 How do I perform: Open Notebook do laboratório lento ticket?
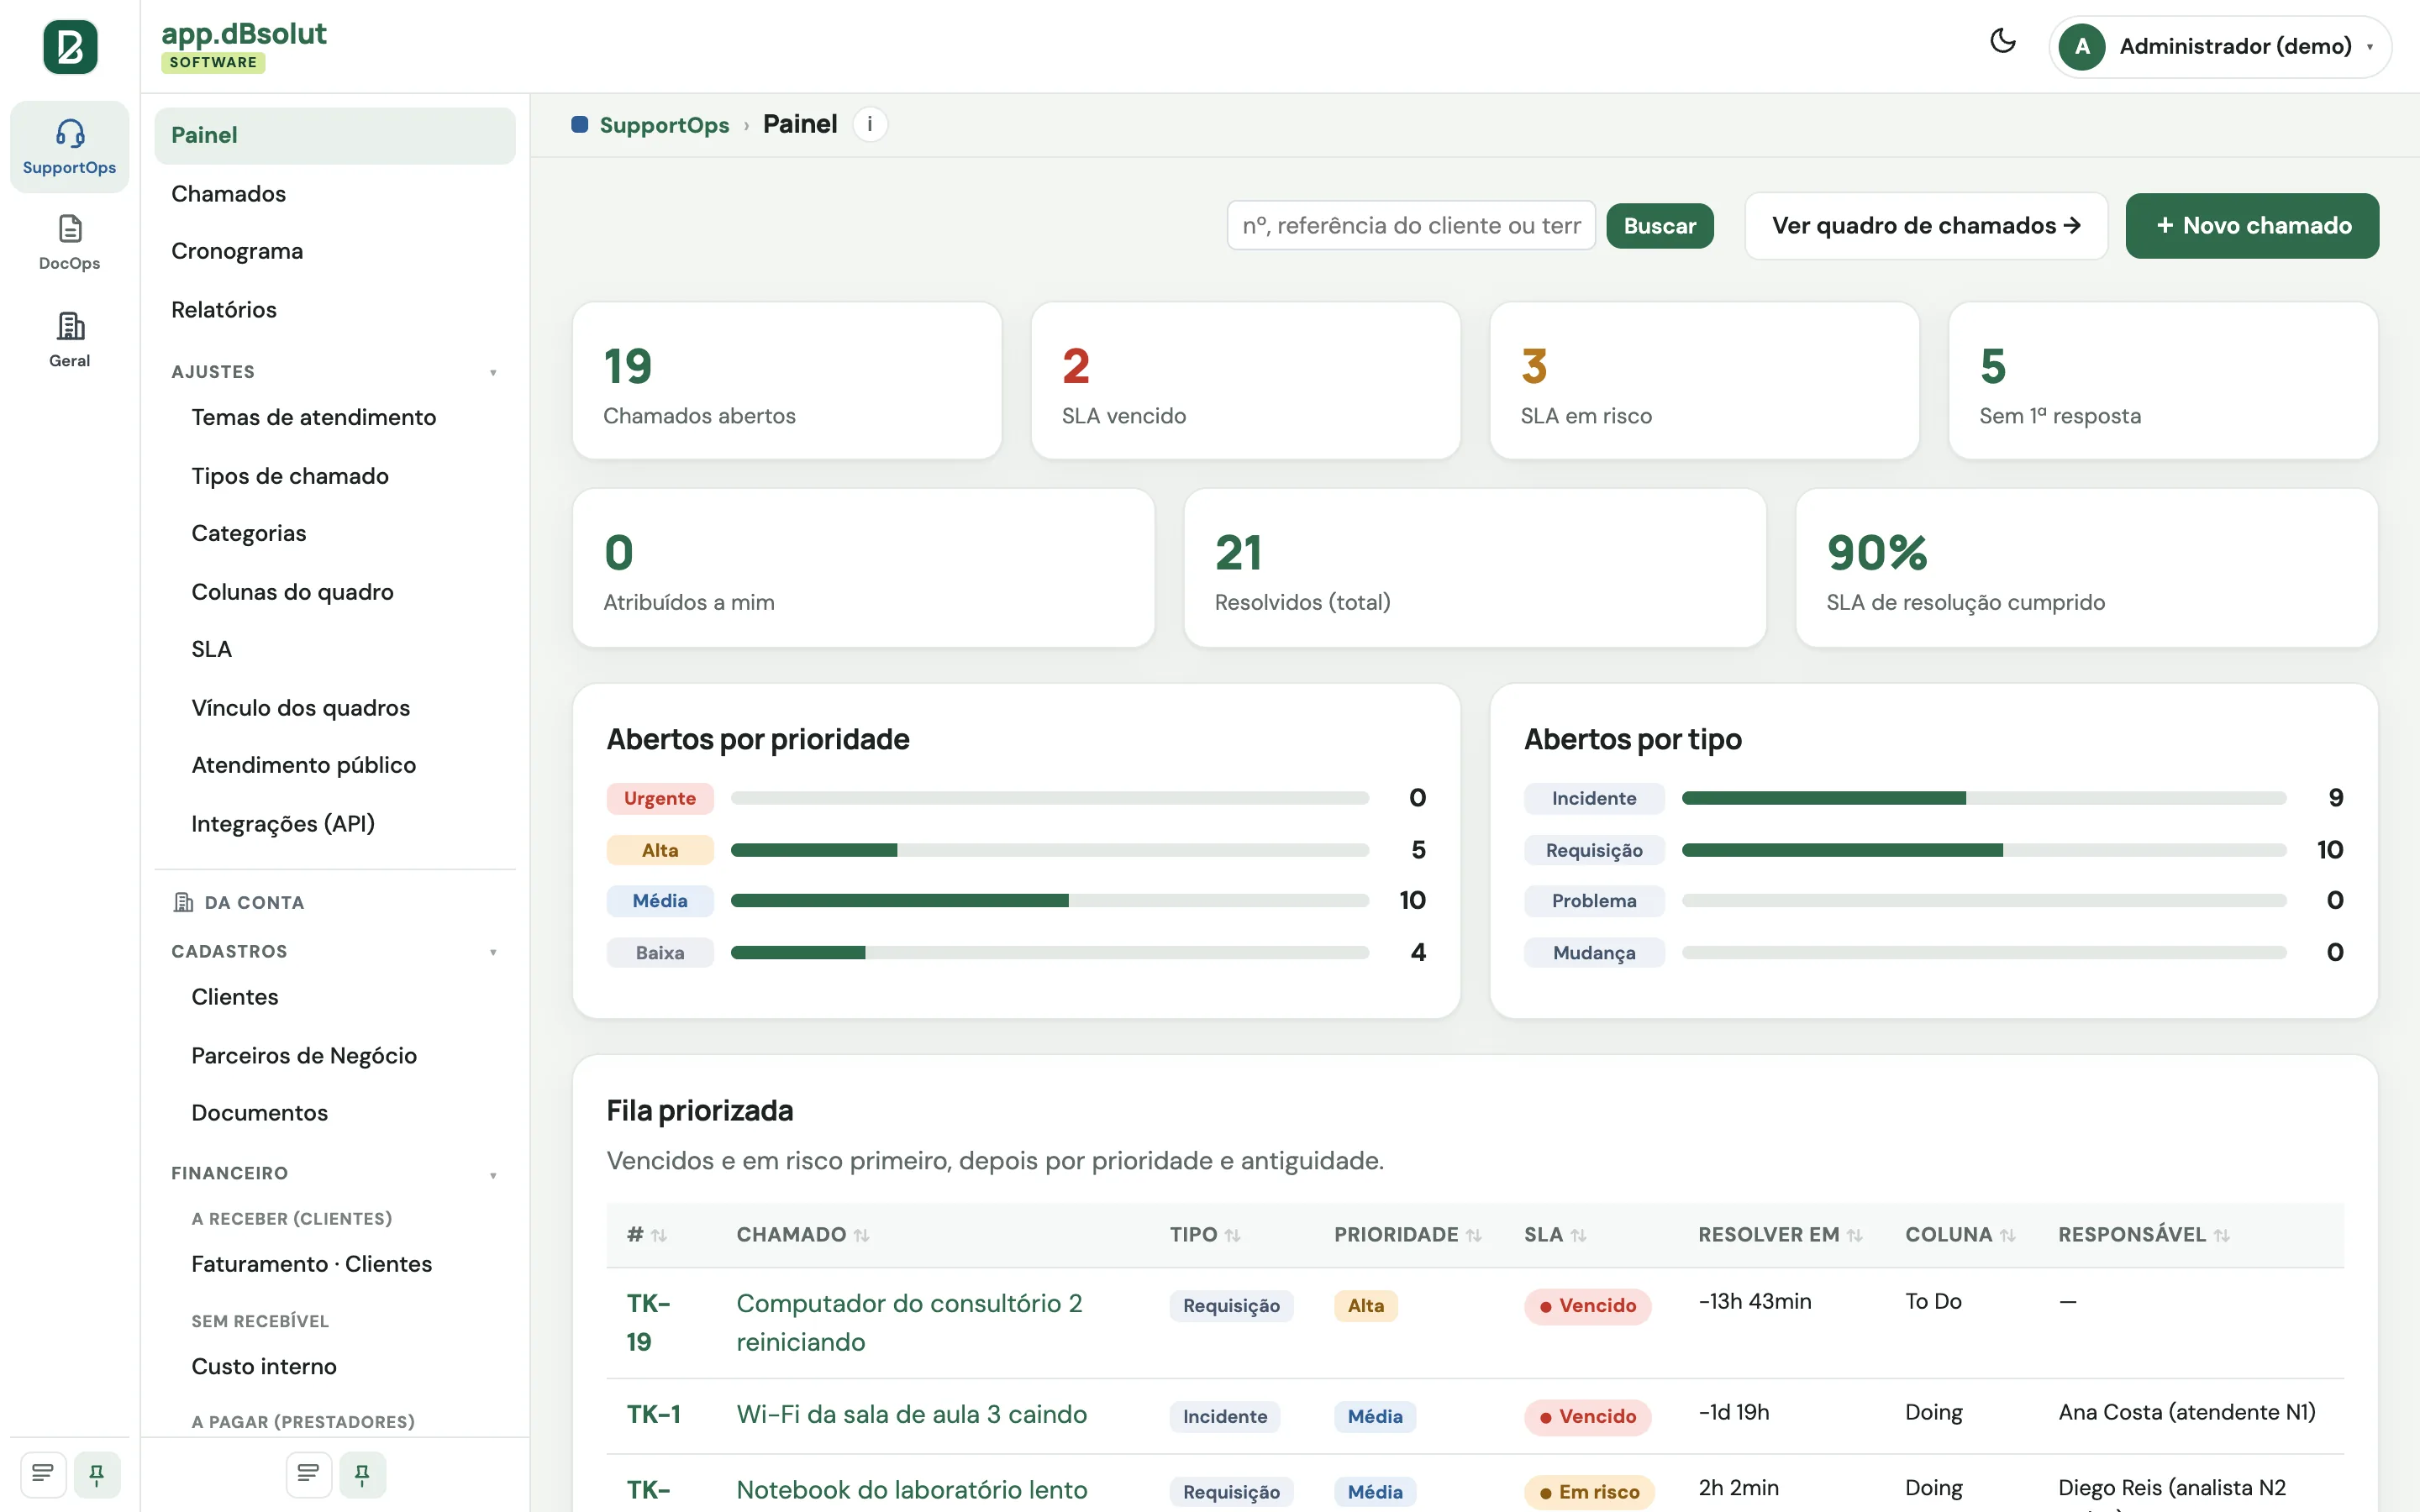coord(912,1490)
